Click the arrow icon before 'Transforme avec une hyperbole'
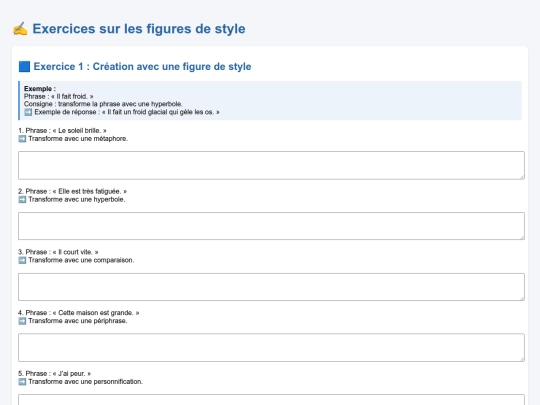Image resolution: width=540 pixels, height=405 pixels. coord(22,200)
